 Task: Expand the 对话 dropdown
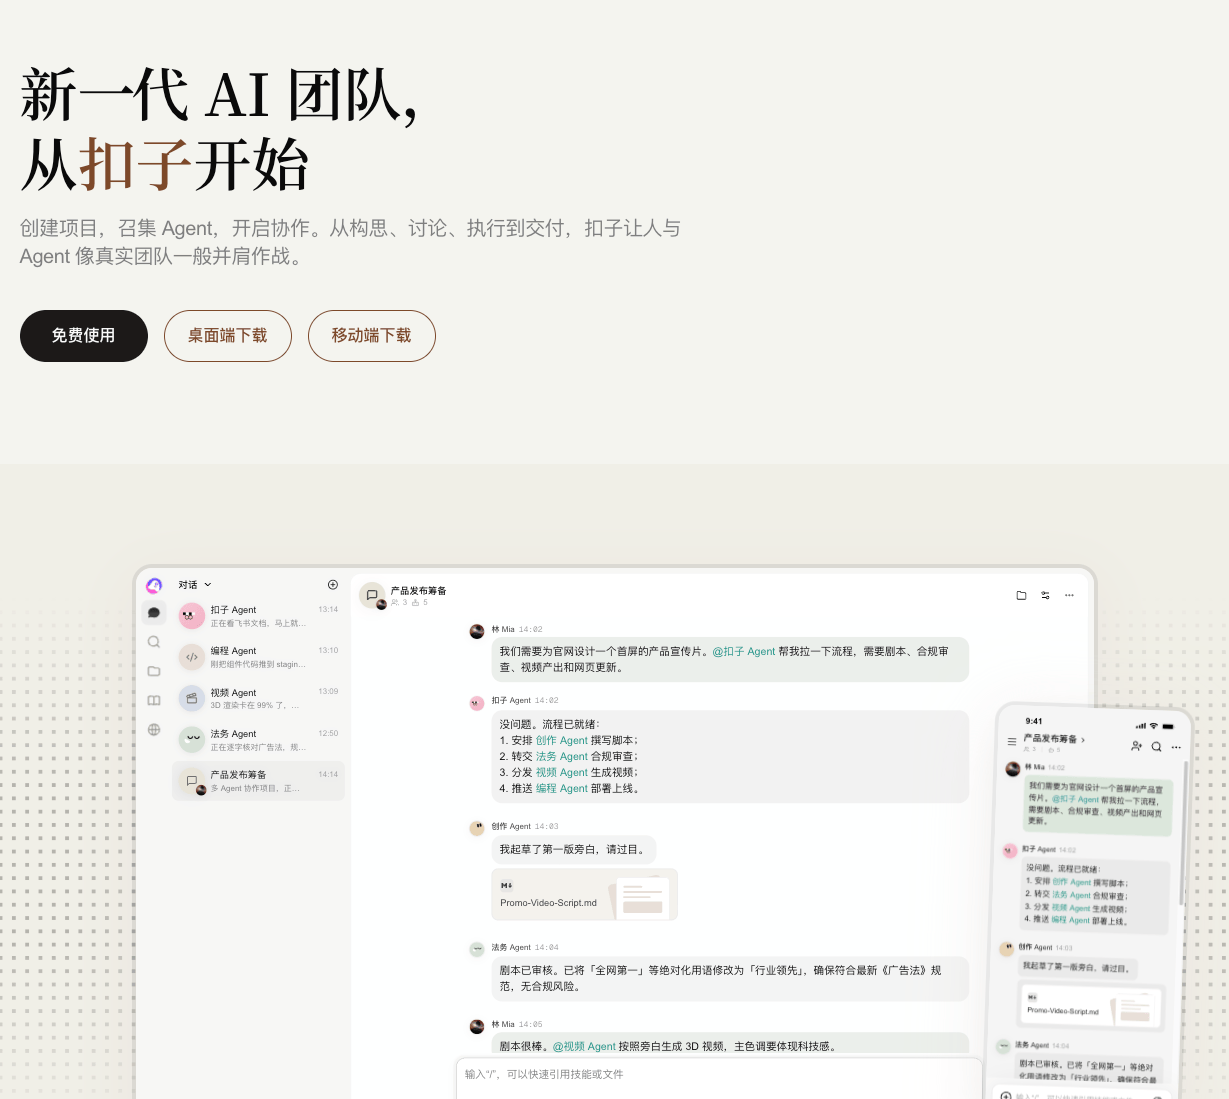coord(195,585)
